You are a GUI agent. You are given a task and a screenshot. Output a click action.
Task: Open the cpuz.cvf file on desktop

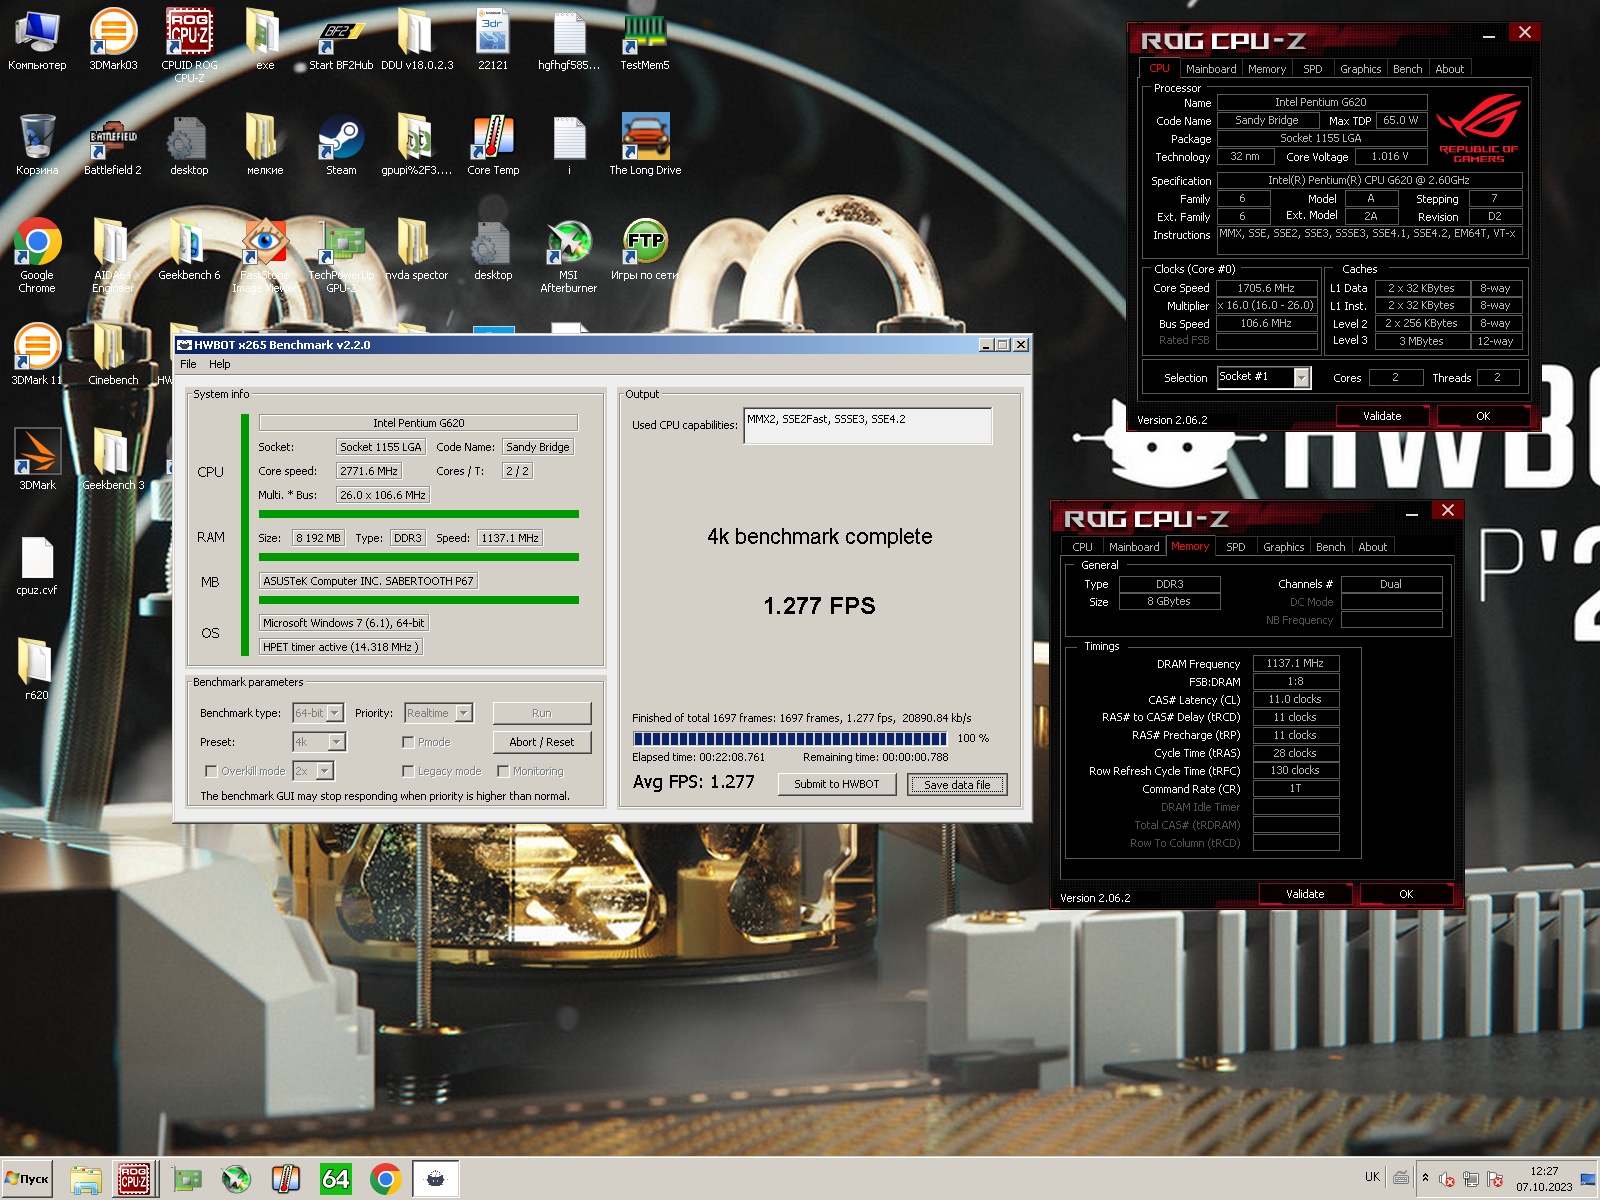click(37, 565)
